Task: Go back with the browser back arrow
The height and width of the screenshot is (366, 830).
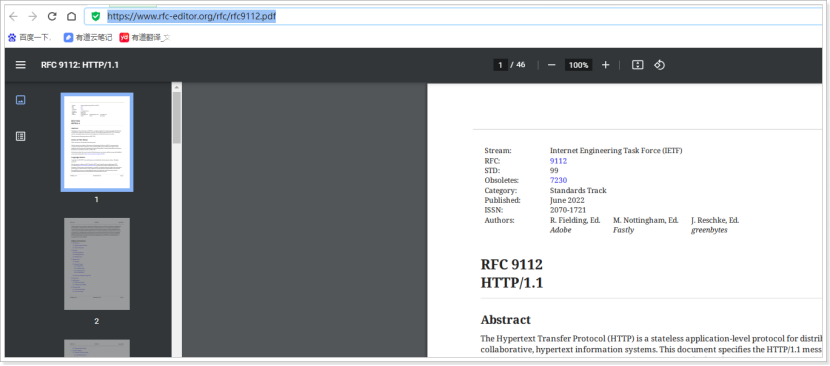Action: tap(13, 16)
